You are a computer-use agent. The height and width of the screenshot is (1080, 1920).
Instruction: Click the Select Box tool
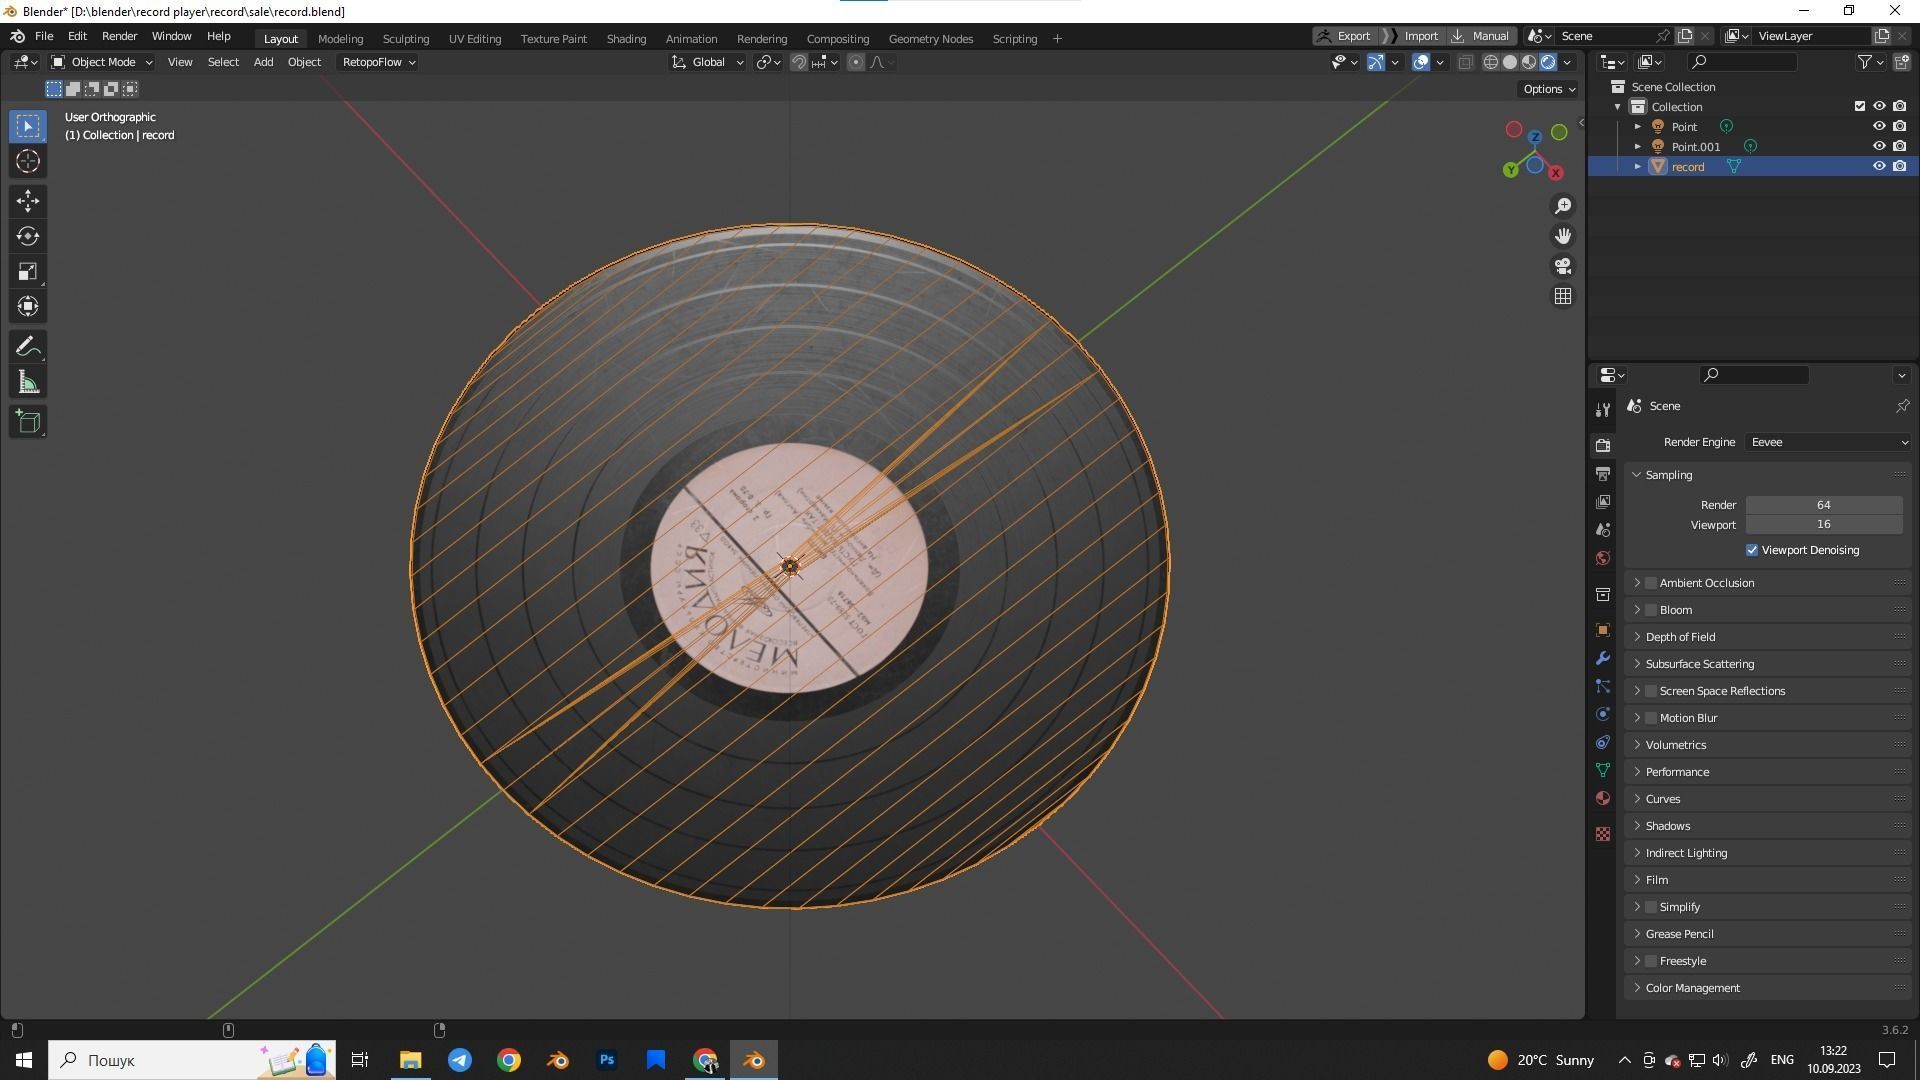click(28, 126)
